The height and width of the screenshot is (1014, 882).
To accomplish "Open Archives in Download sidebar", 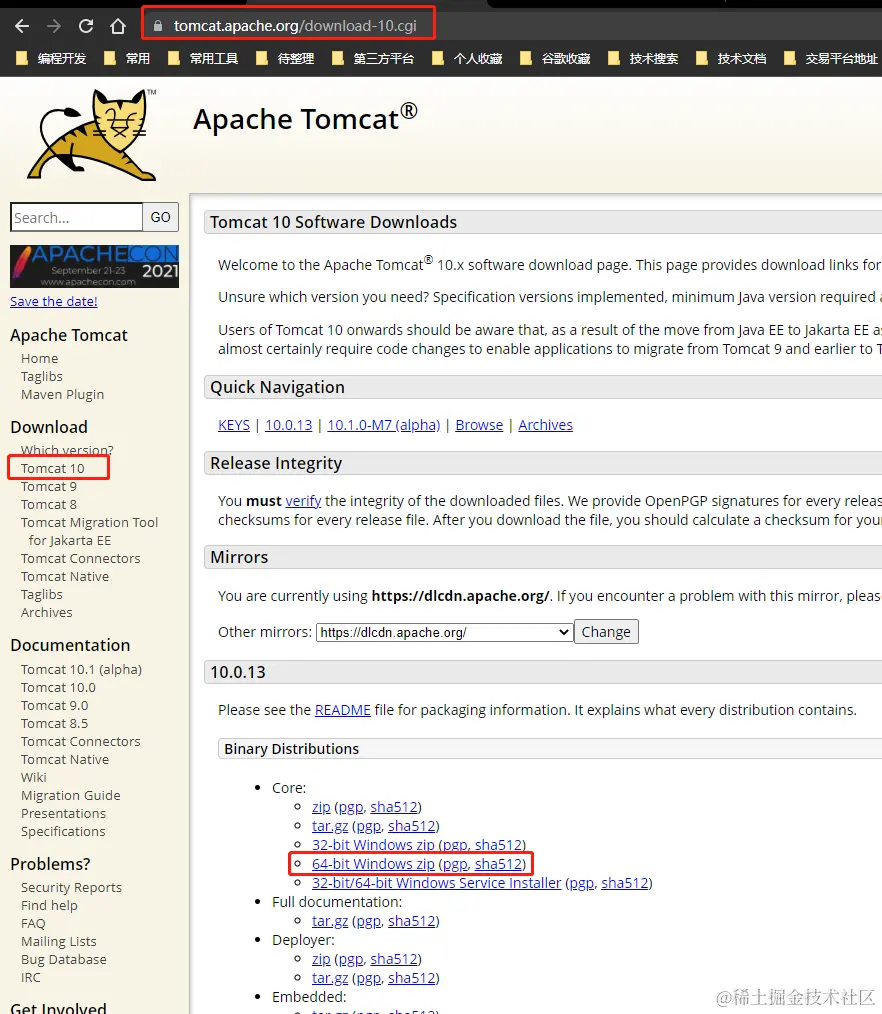I will (47, 612).
